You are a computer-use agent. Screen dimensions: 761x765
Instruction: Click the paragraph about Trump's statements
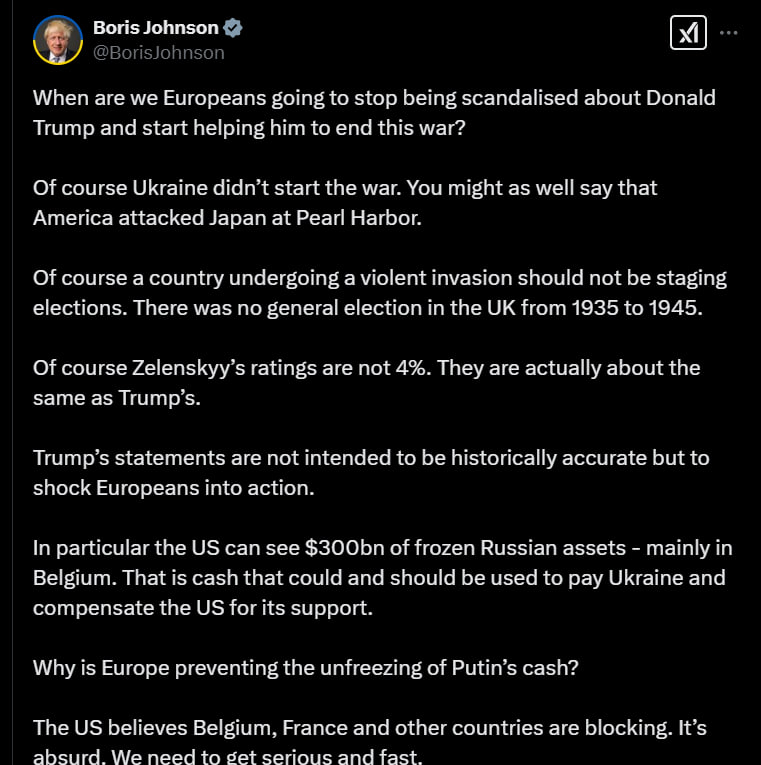[371, 473]
